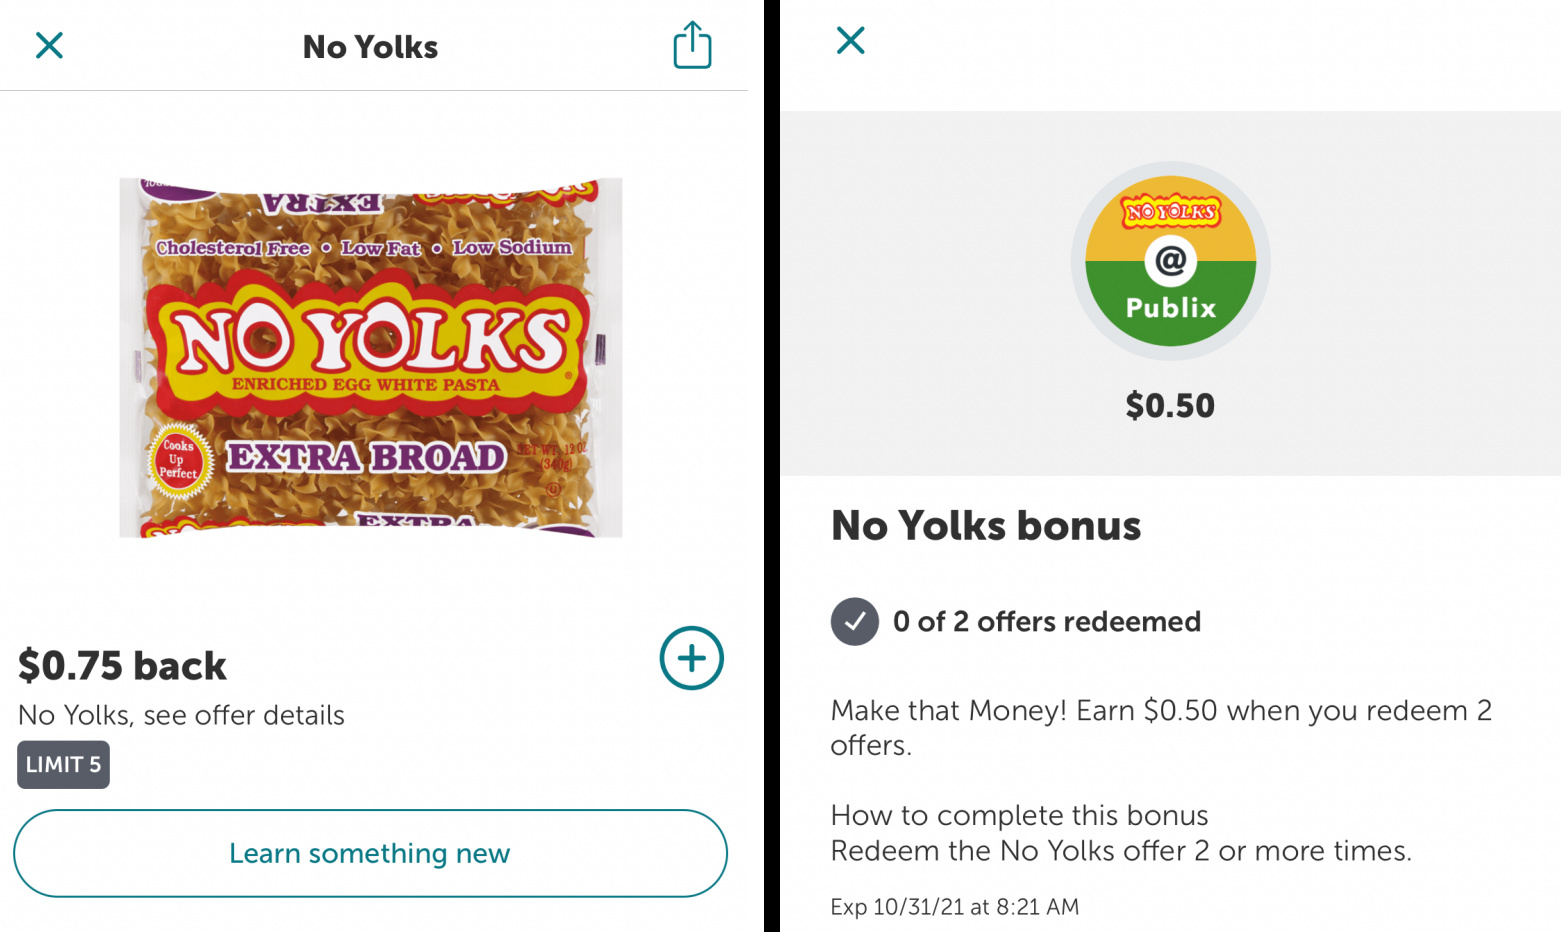Screen dimensions: 1566x932
Task: Tap the $0.50 bonus amount
Action: click(x=1169, y=405)
